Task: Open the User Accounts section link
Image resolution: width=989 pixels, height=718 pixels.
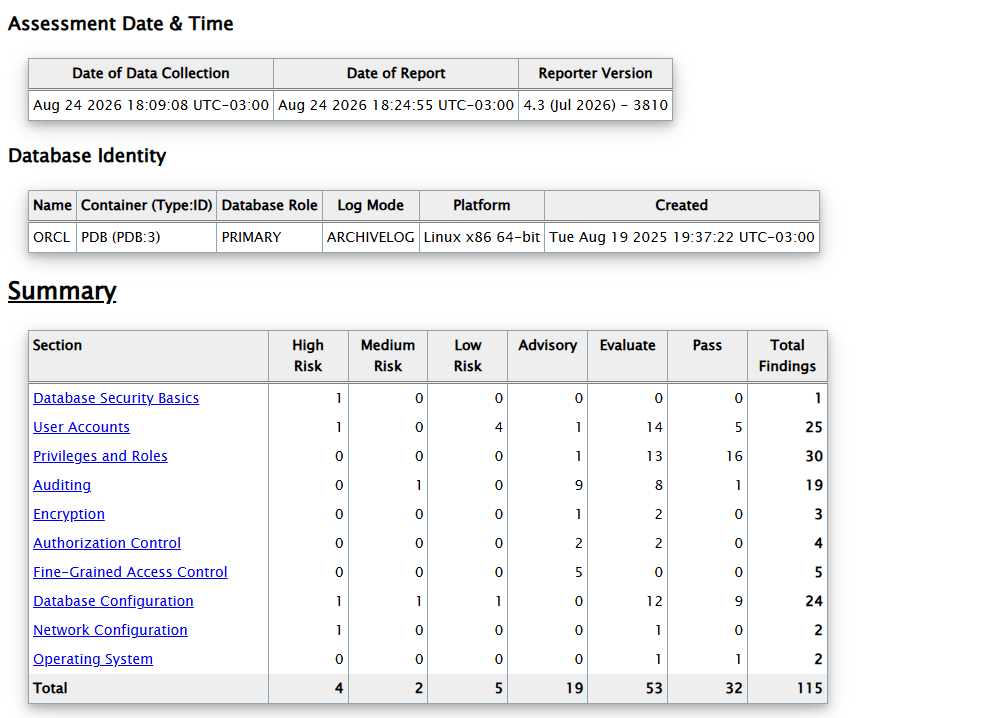Action: [x=81, y=427]
